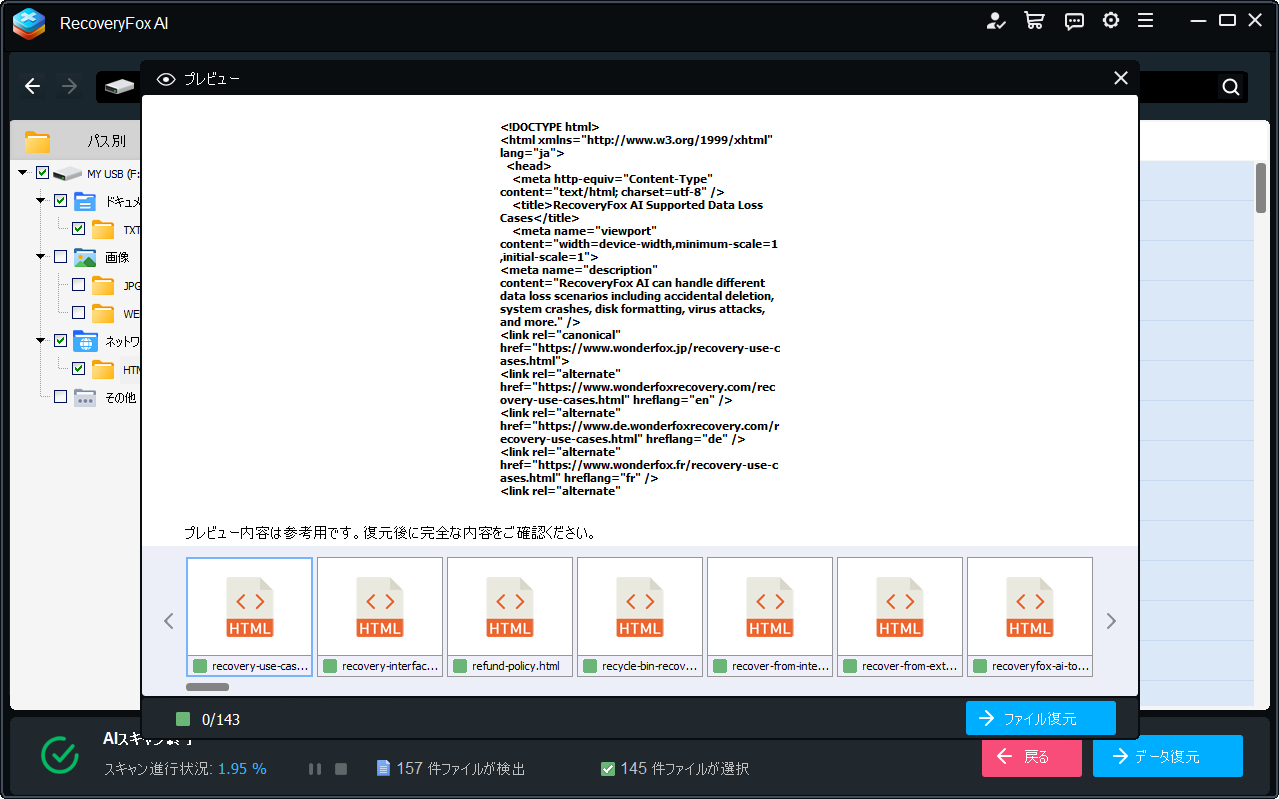The image size is (1279, 799).
Task: Uncheck the MY USB checkbox
Action: (42, 173)
